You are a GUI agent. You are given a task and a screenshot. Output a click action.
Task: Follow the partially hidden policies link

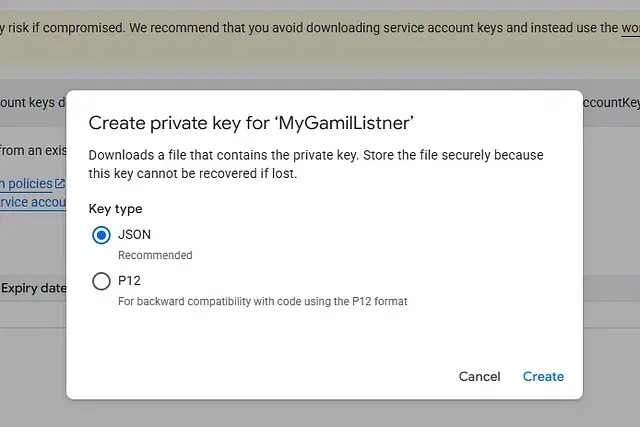coord(26,183)
